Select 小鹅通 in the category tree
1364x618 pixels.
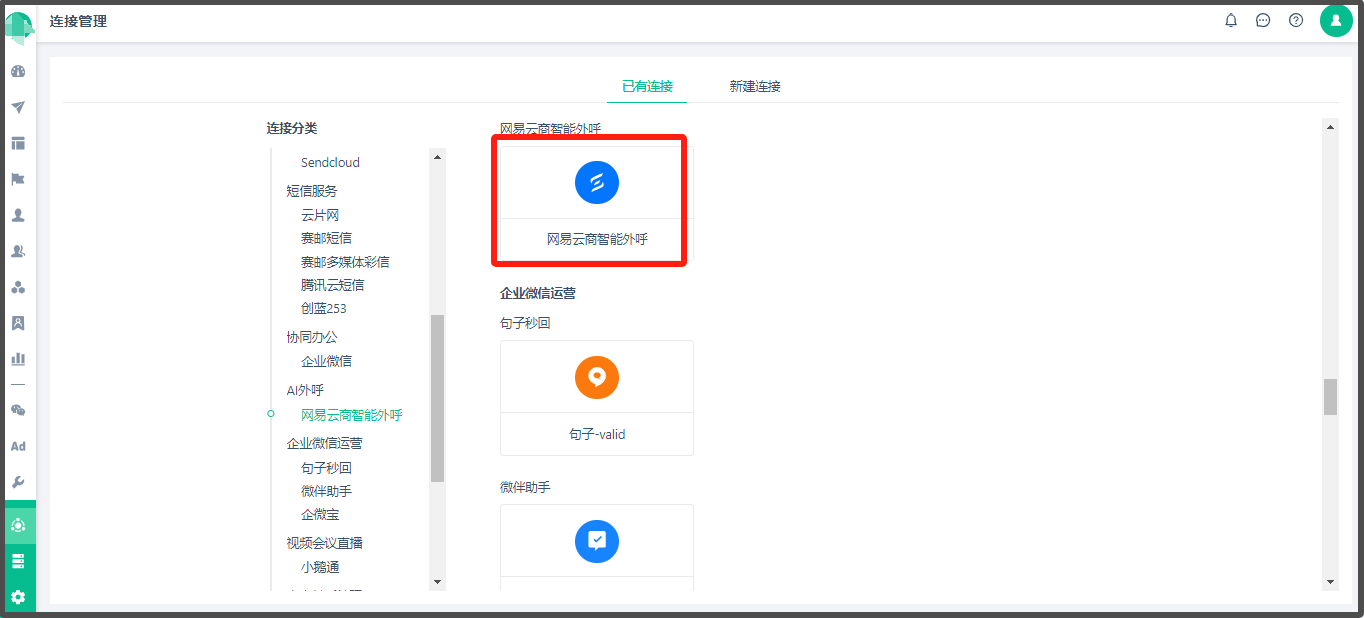point(320,567)
